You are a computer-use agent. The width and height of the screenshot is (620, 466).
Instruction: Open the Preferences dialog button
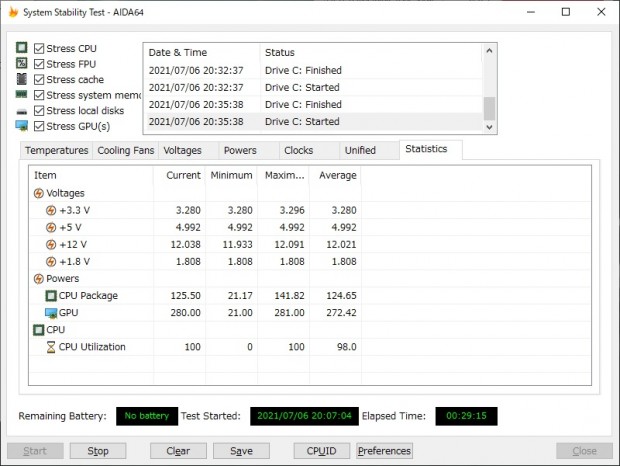384,451
